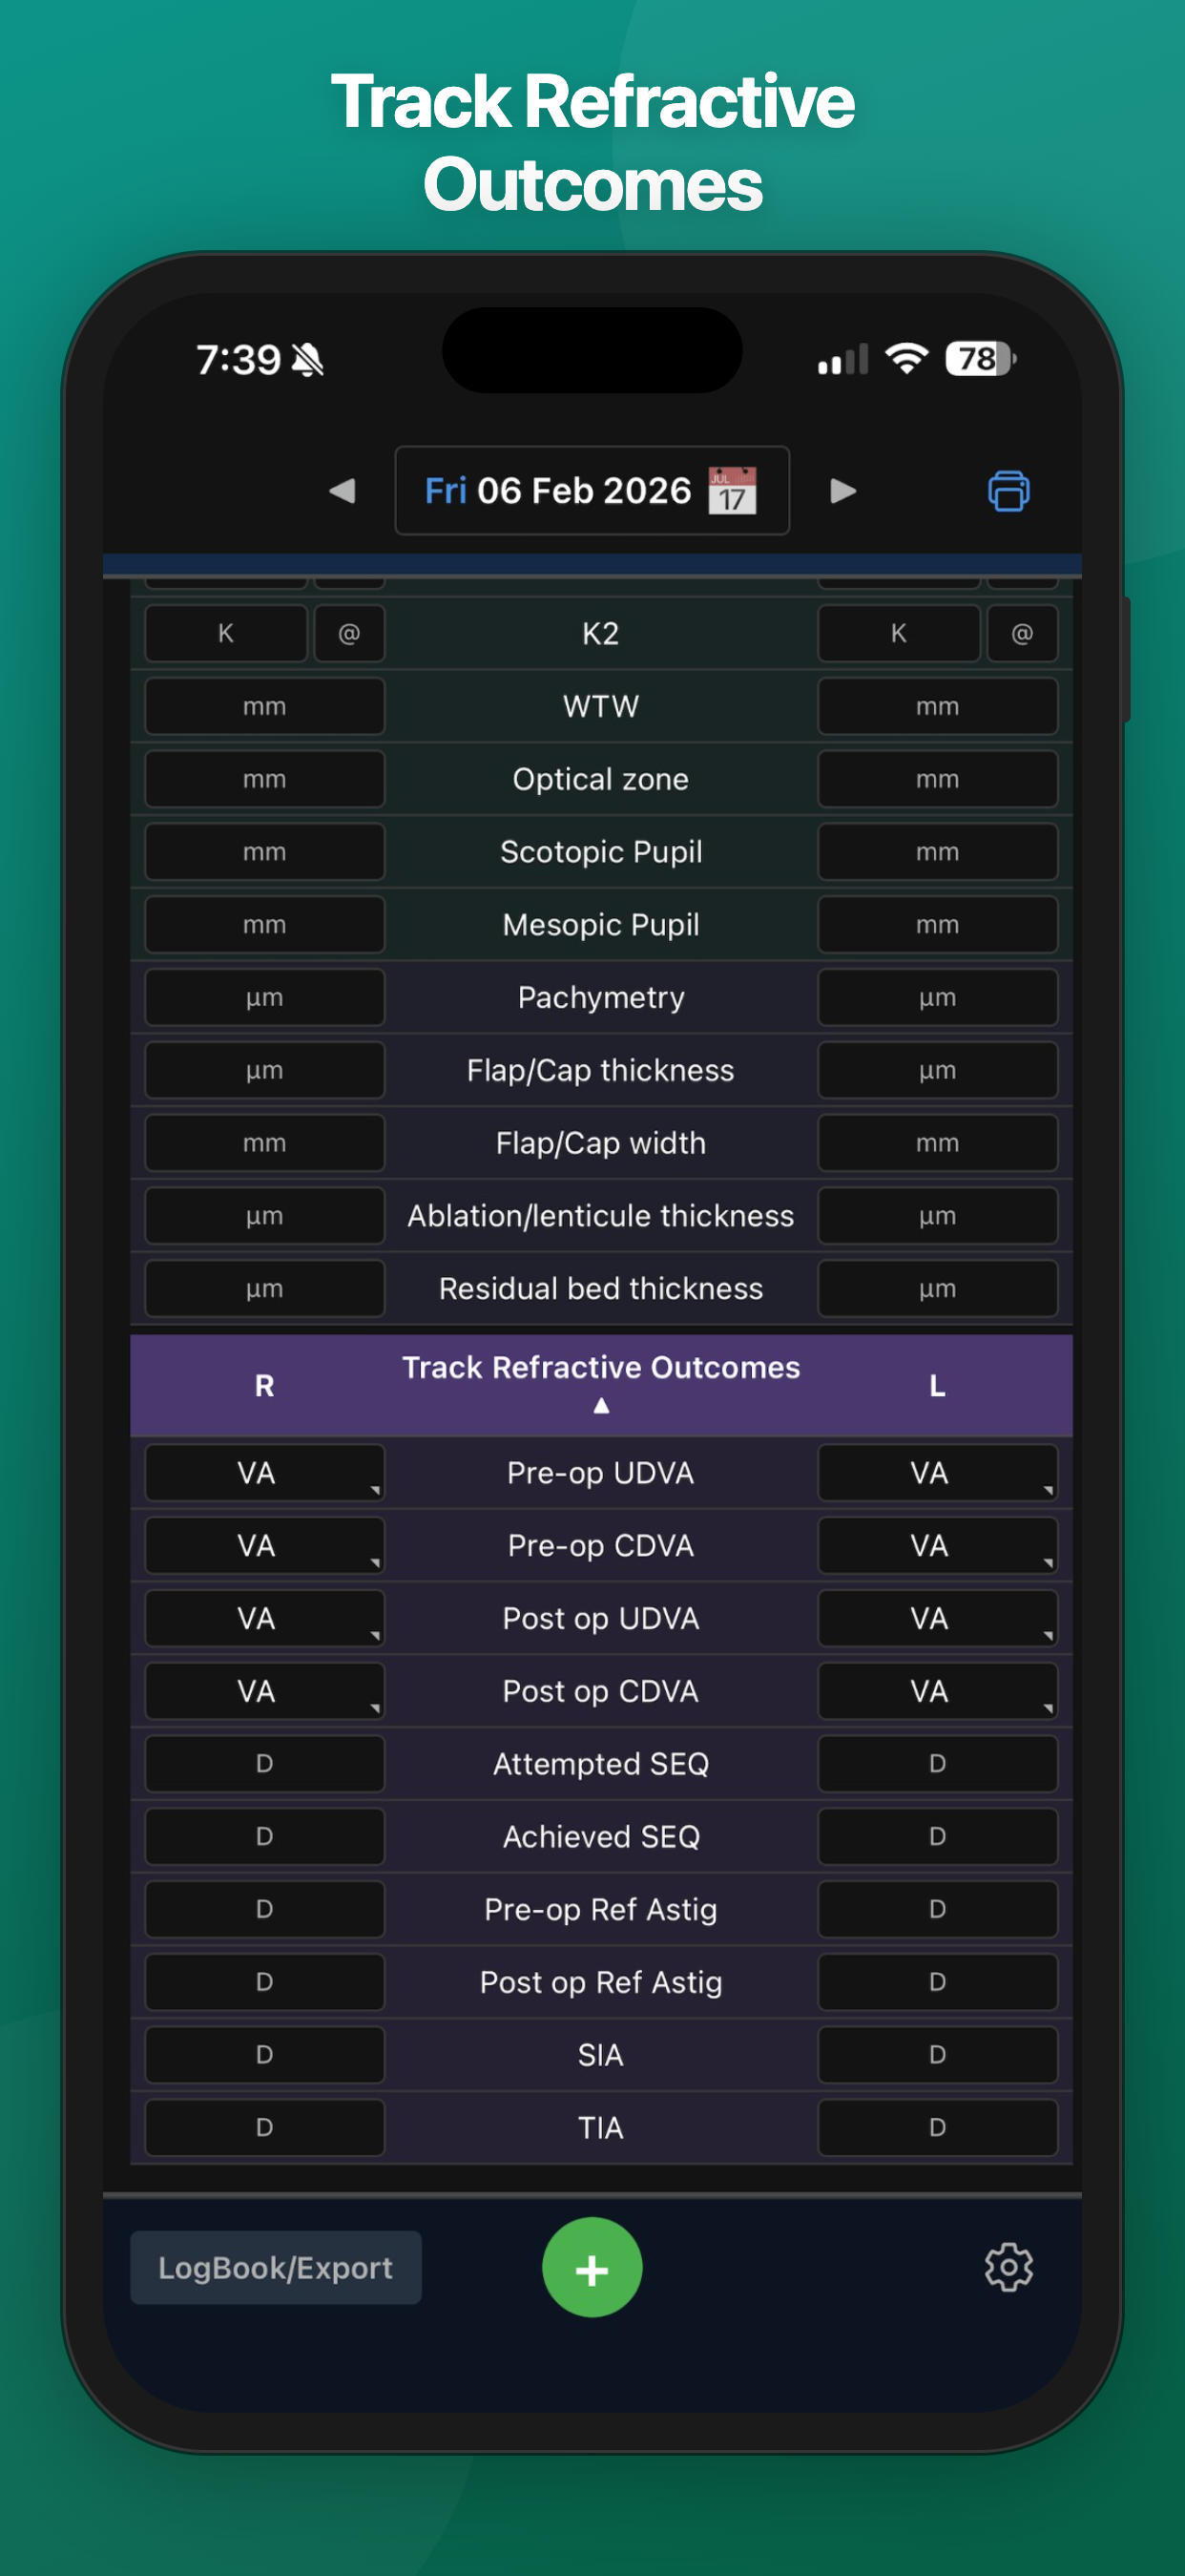Click right eye K2 axis @ field
Screen dimensions: 1185x2576
[x=349, y=634]
